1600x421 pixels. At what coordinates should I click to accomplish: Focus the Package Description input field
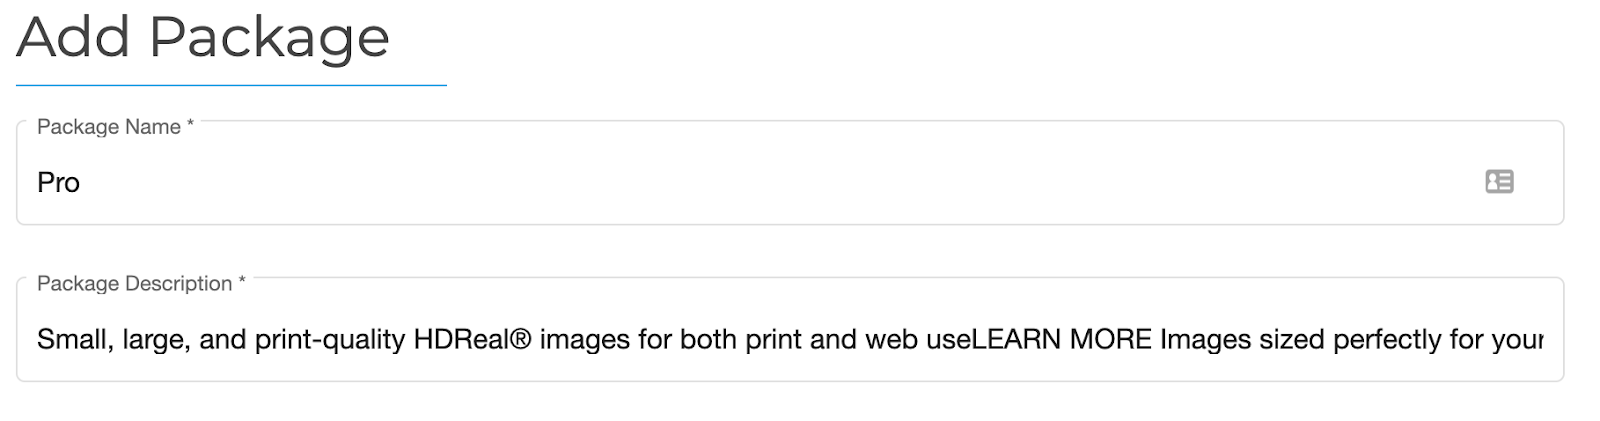(790, 330)
